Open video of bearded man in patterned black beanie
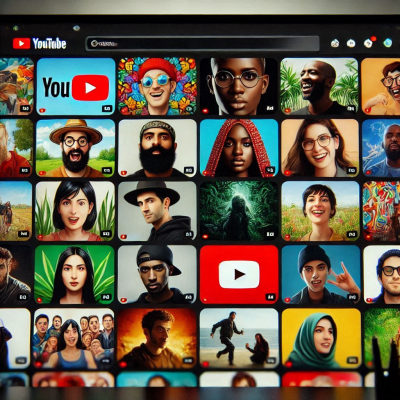Screen dimensions: 400x400 [x=157, y=148]
